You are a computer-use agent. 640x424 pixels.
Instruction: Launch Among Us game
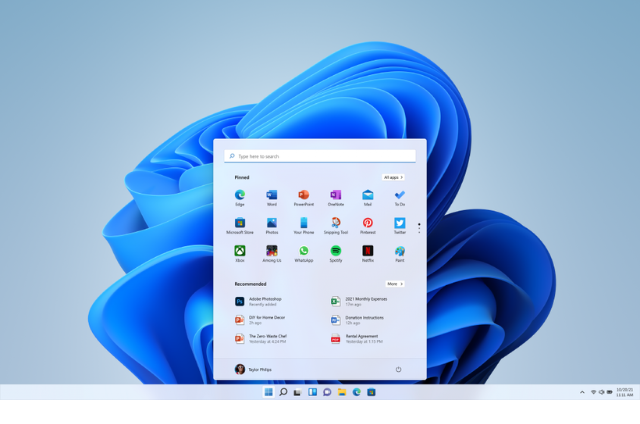(x=272, y=254)
